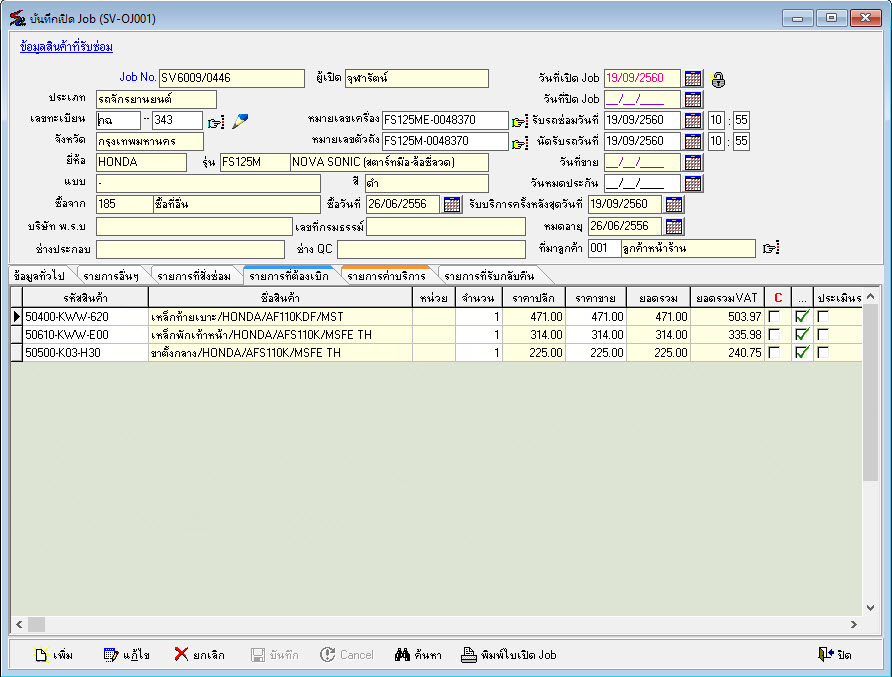Open calendar for วันที่เปิด Job date
The image size is (892, 677).
[x=692, y=79]
